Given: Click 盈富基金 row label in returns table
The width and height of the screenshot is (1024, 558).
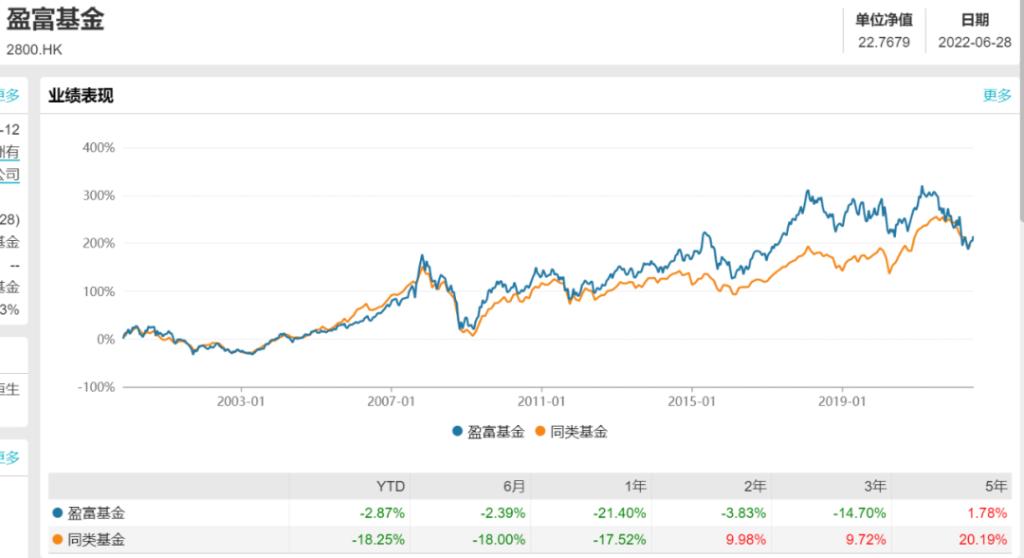Looking at the screenshot, I should (96, 513).
